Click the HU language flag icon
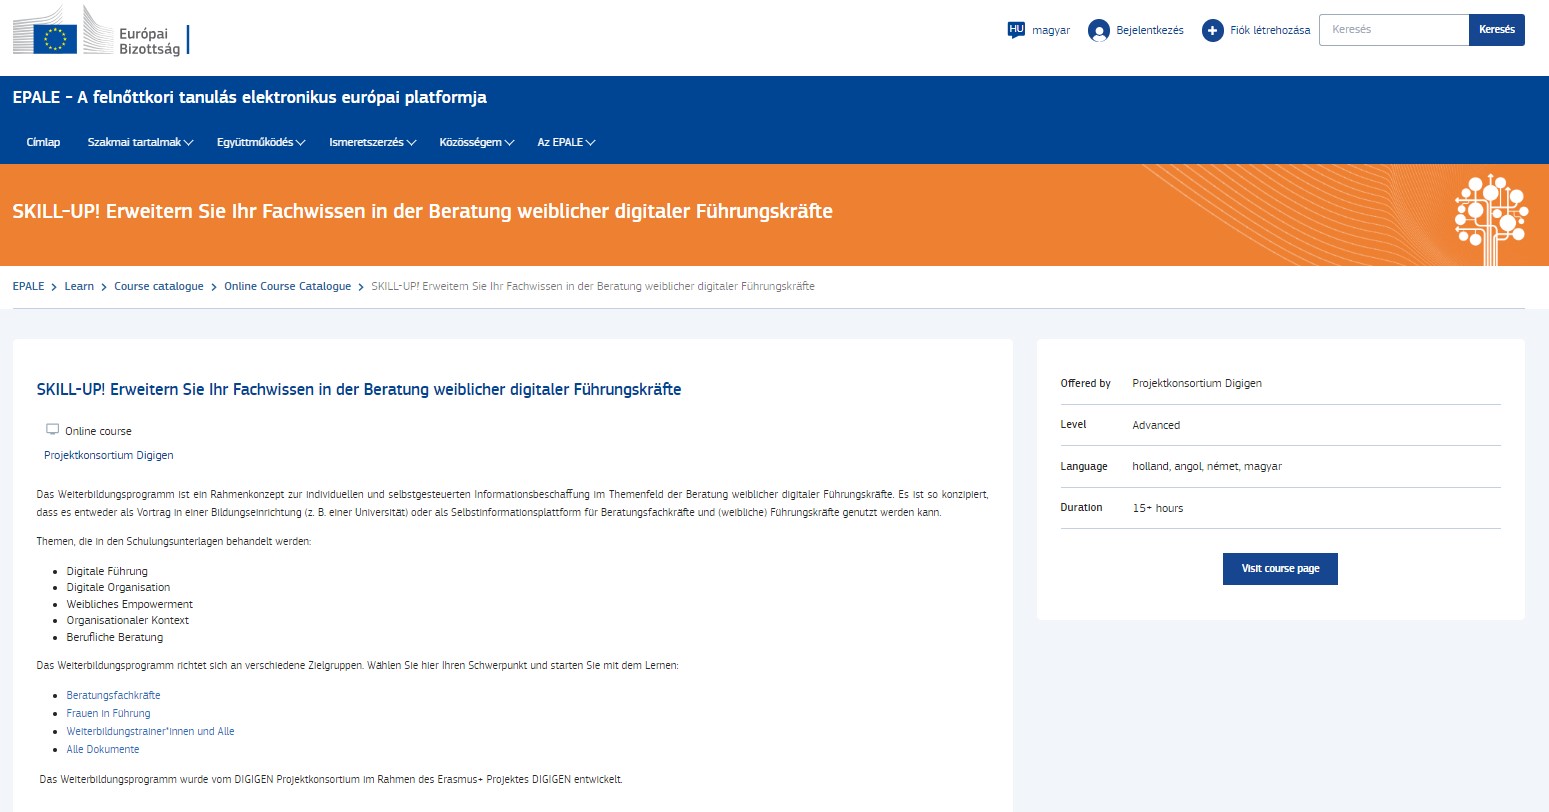 (1016, 30)
